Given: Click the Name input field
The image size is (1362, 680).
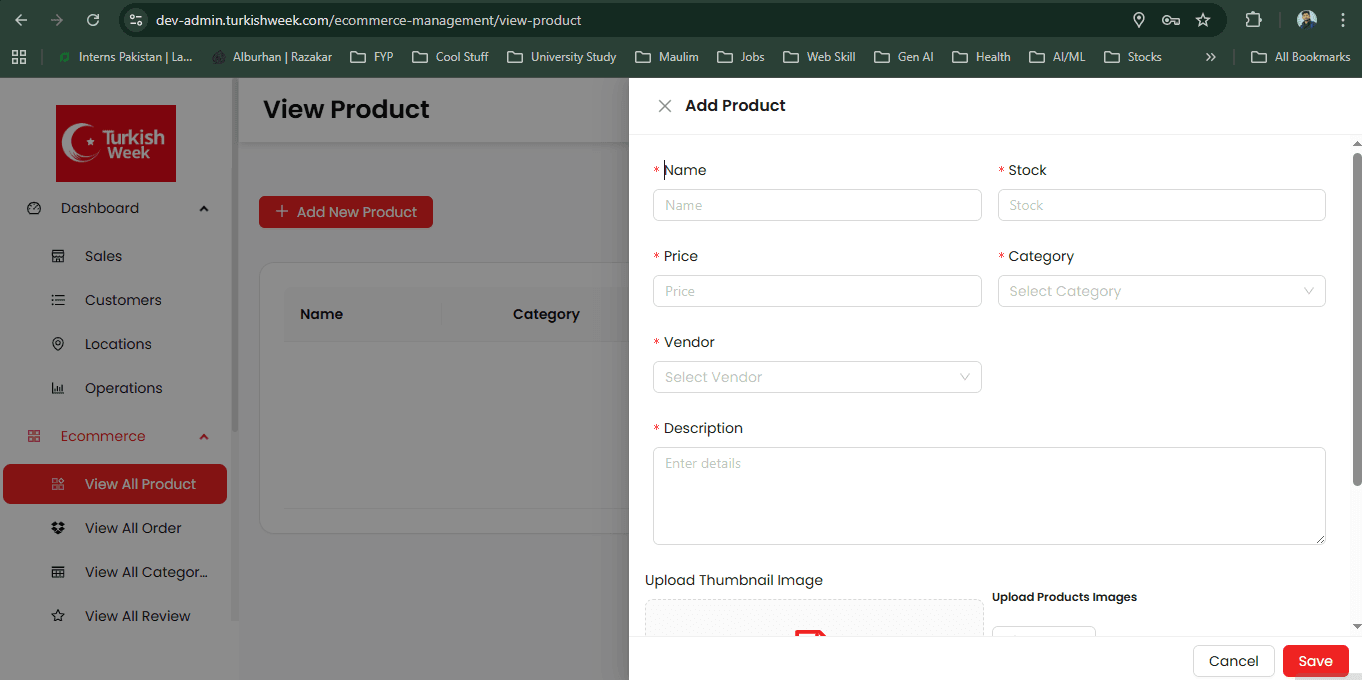Looking at the screenshot, I should point(817,205).
